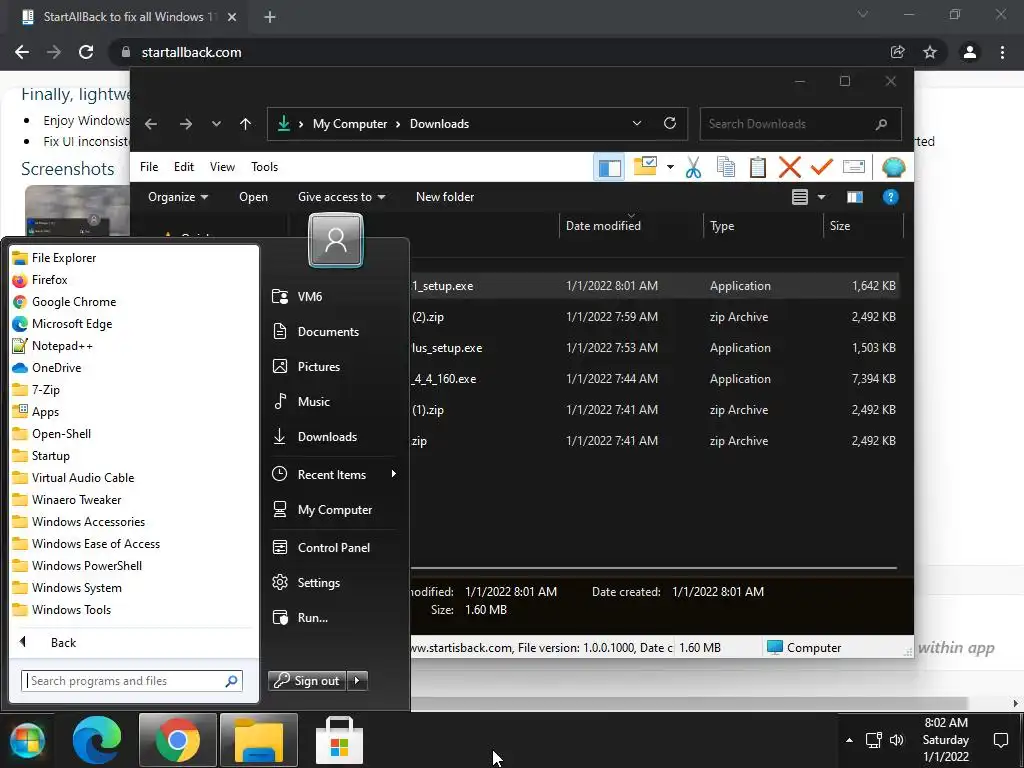Viewport: 1024px width, 768px height.
Task: Click the Cut scissors toolbar icon
Action: (693, 167)
